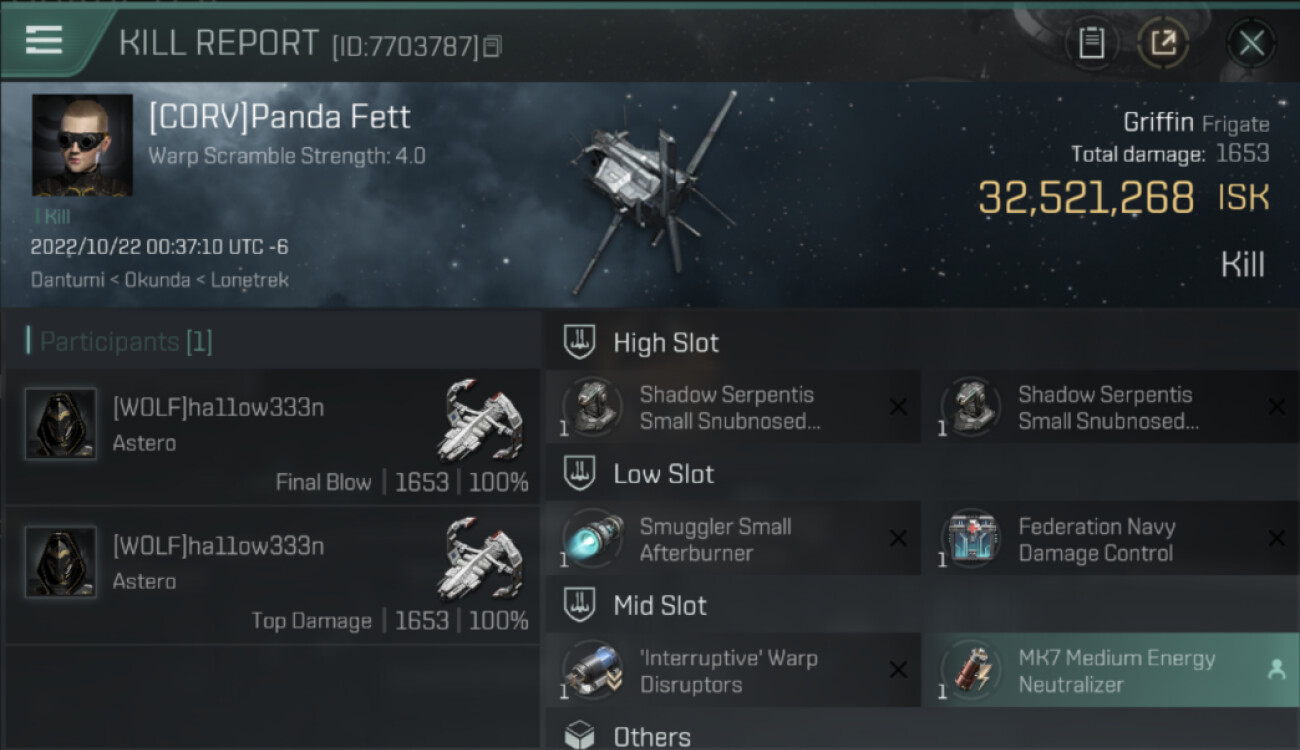This screenshot has width=1300, height=750.
Task: Select the Top Damage Astero ship icon
Action: click(x=481, y=558)
